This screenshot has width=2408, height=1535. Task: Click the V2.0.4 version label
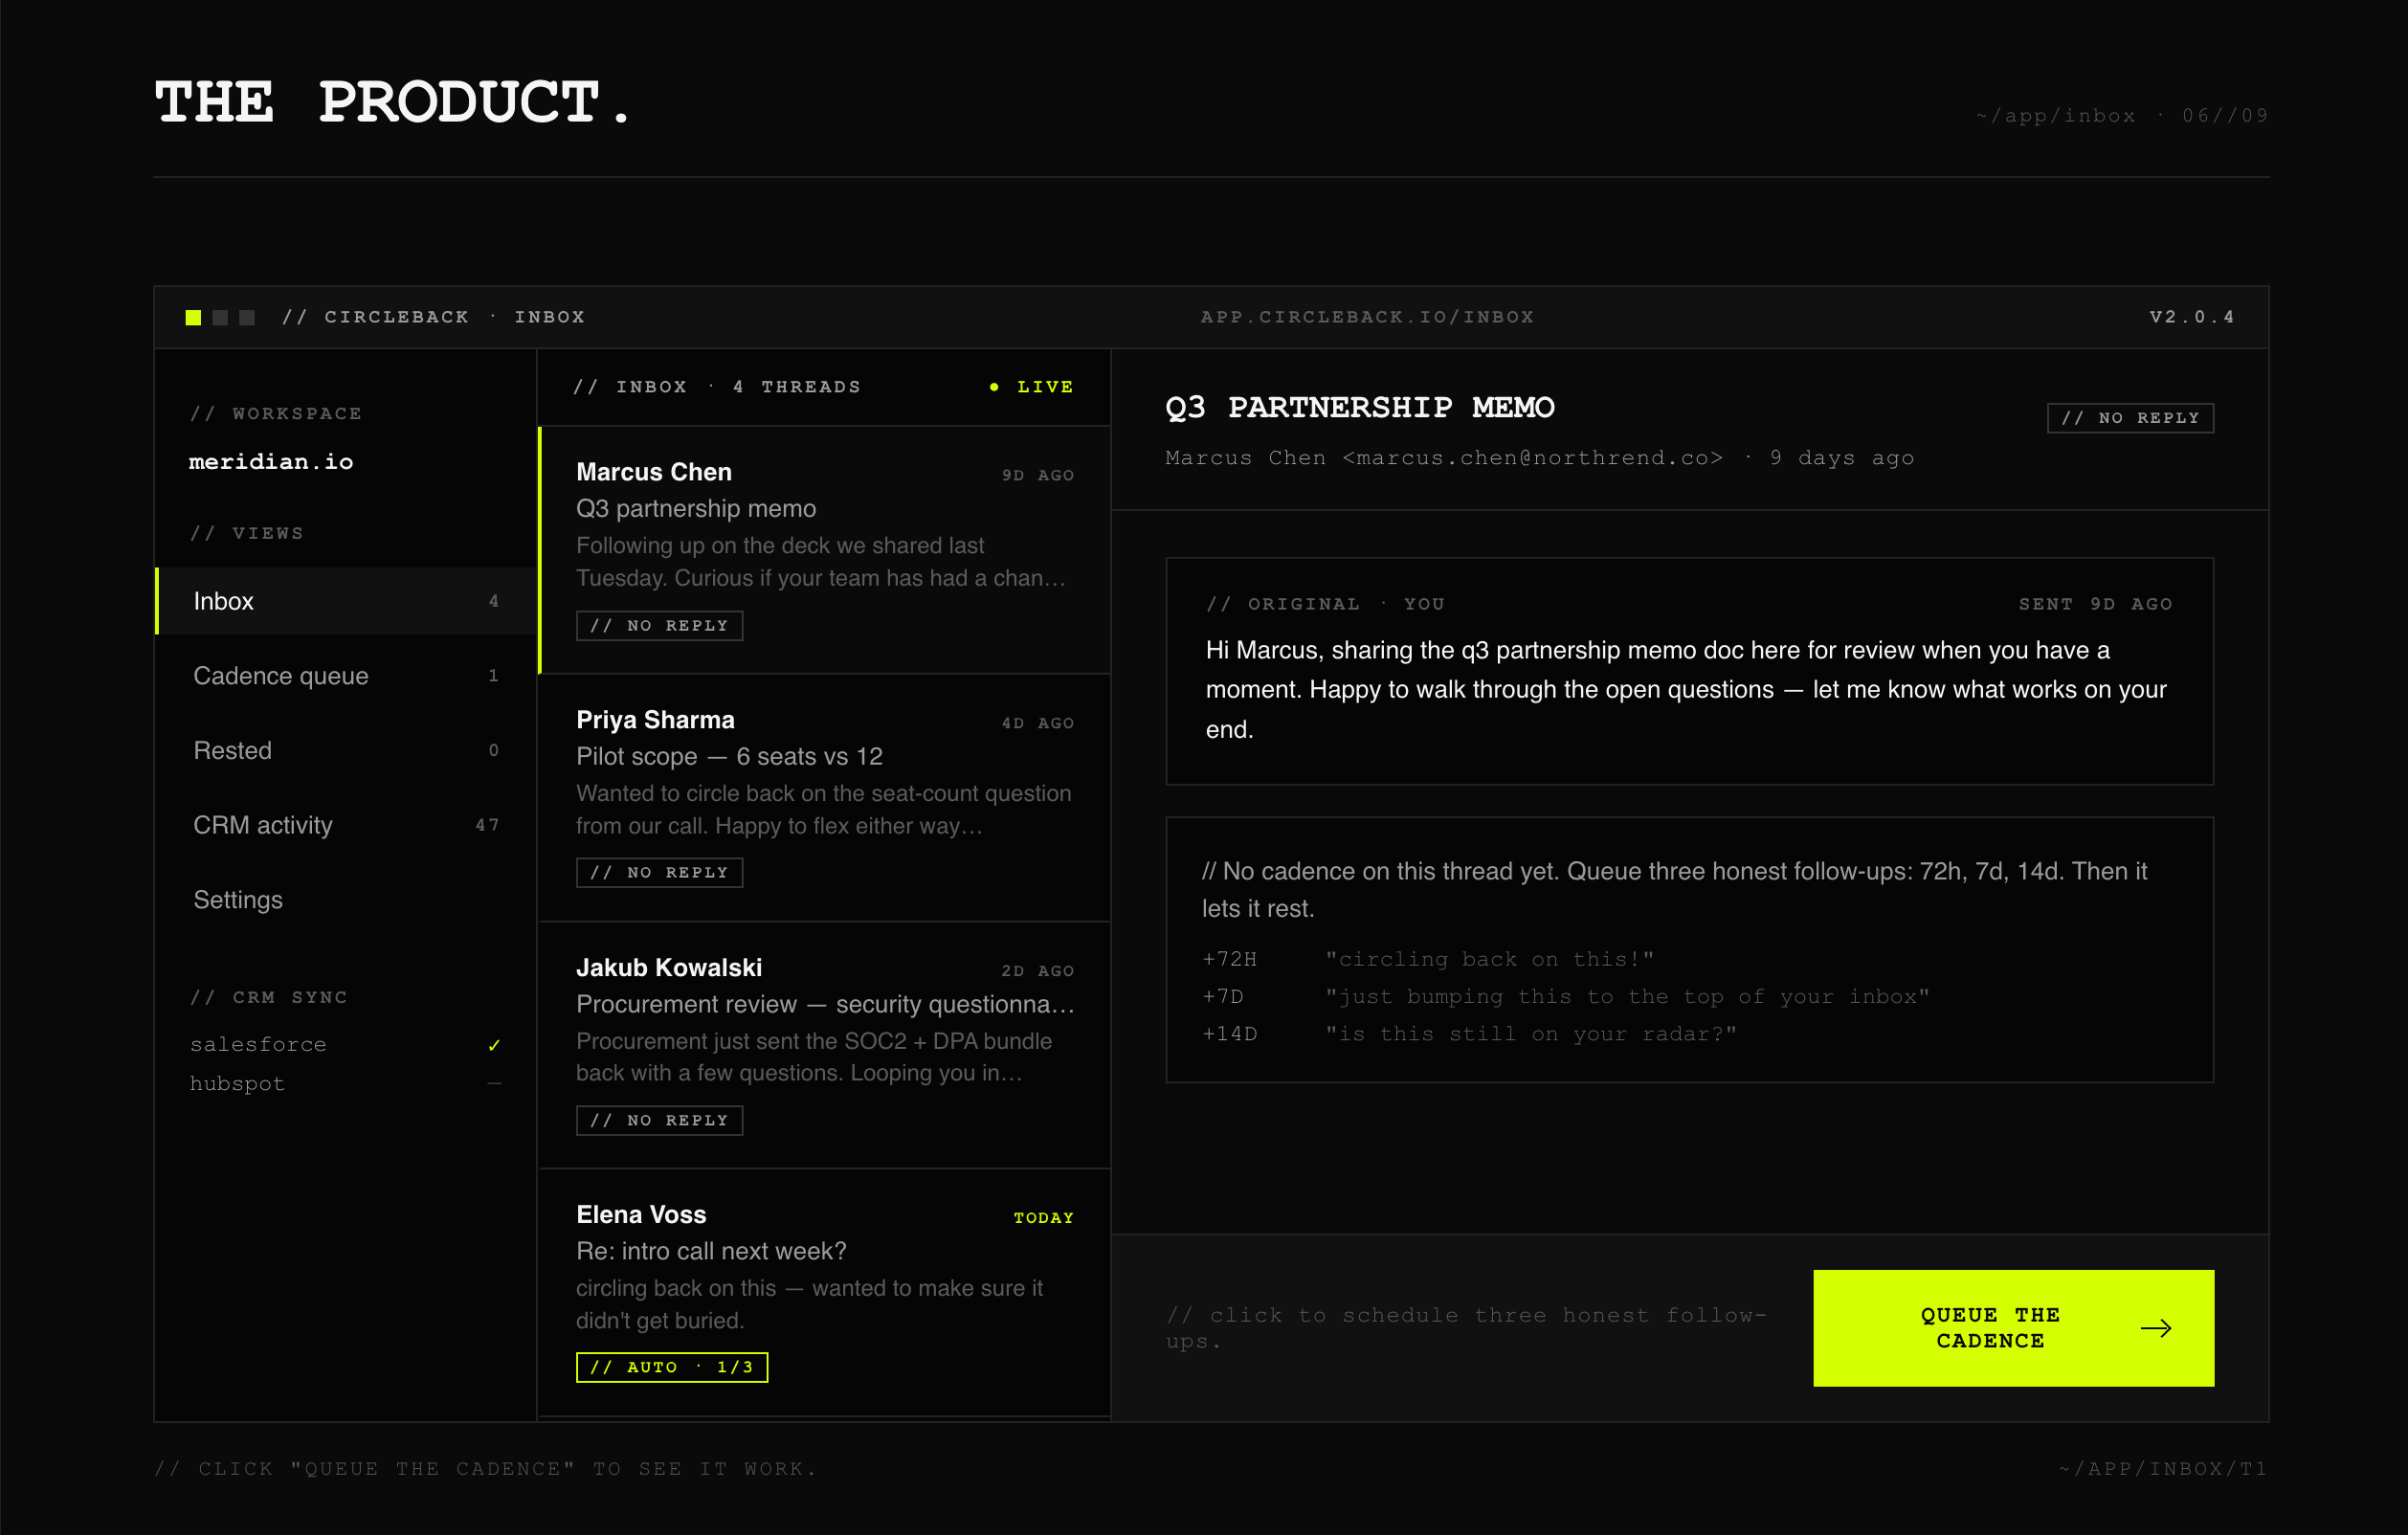[x=2192, y=317]
